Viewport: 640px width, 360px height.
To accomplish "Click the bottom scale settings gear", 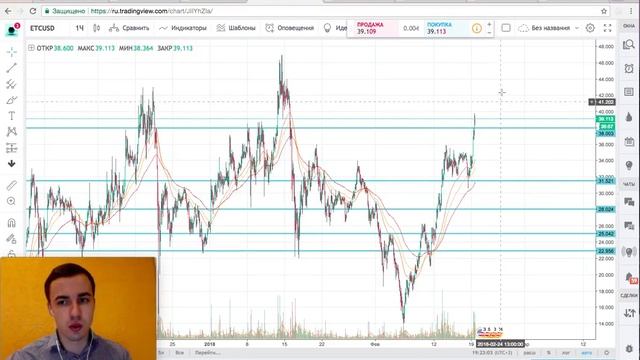I will 607,353.
